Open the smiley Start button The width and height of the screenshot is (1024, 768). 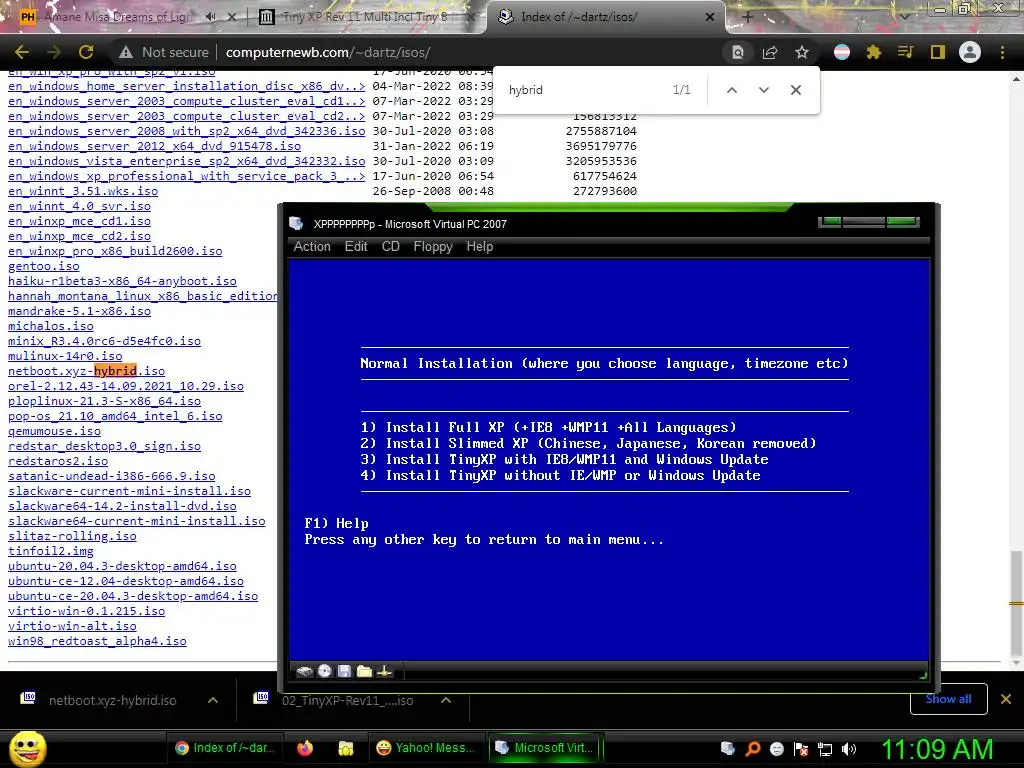point(27,748)
